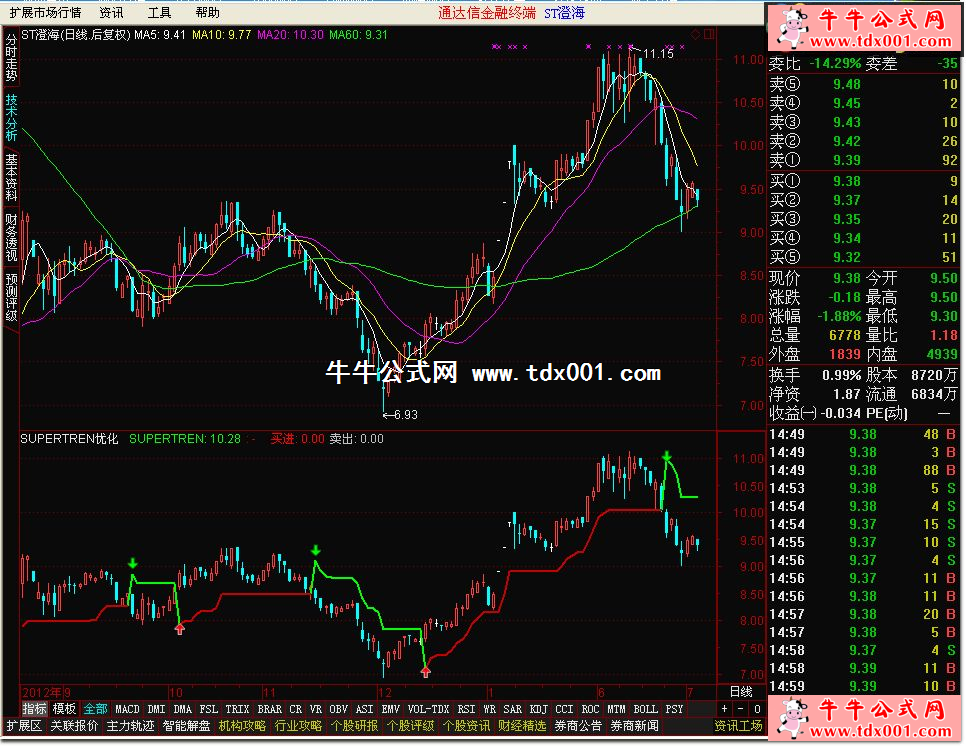Screen dimensions: 966x746
Task: Switch indicator to SAR
Action: coord(512,709)
